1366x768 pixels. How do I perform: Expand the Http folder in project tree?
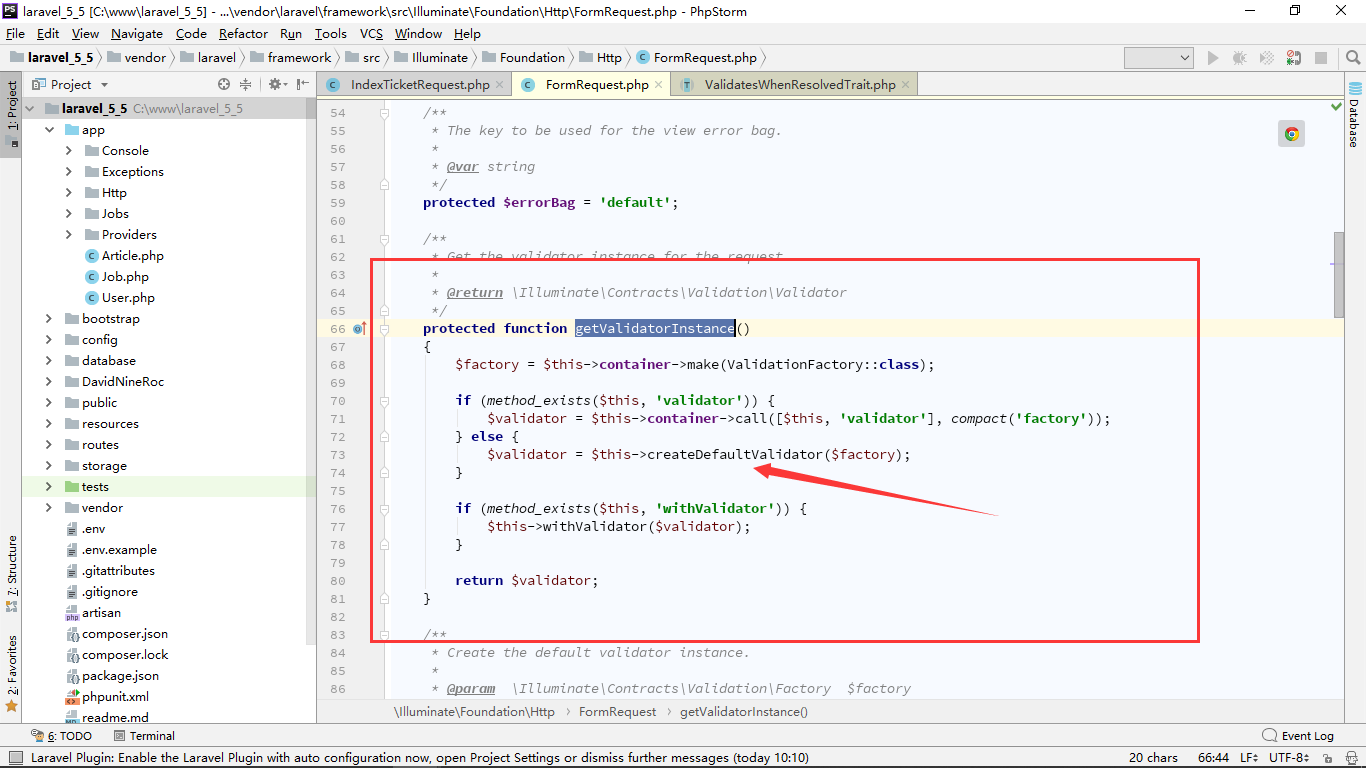click(x=69, y=193)
